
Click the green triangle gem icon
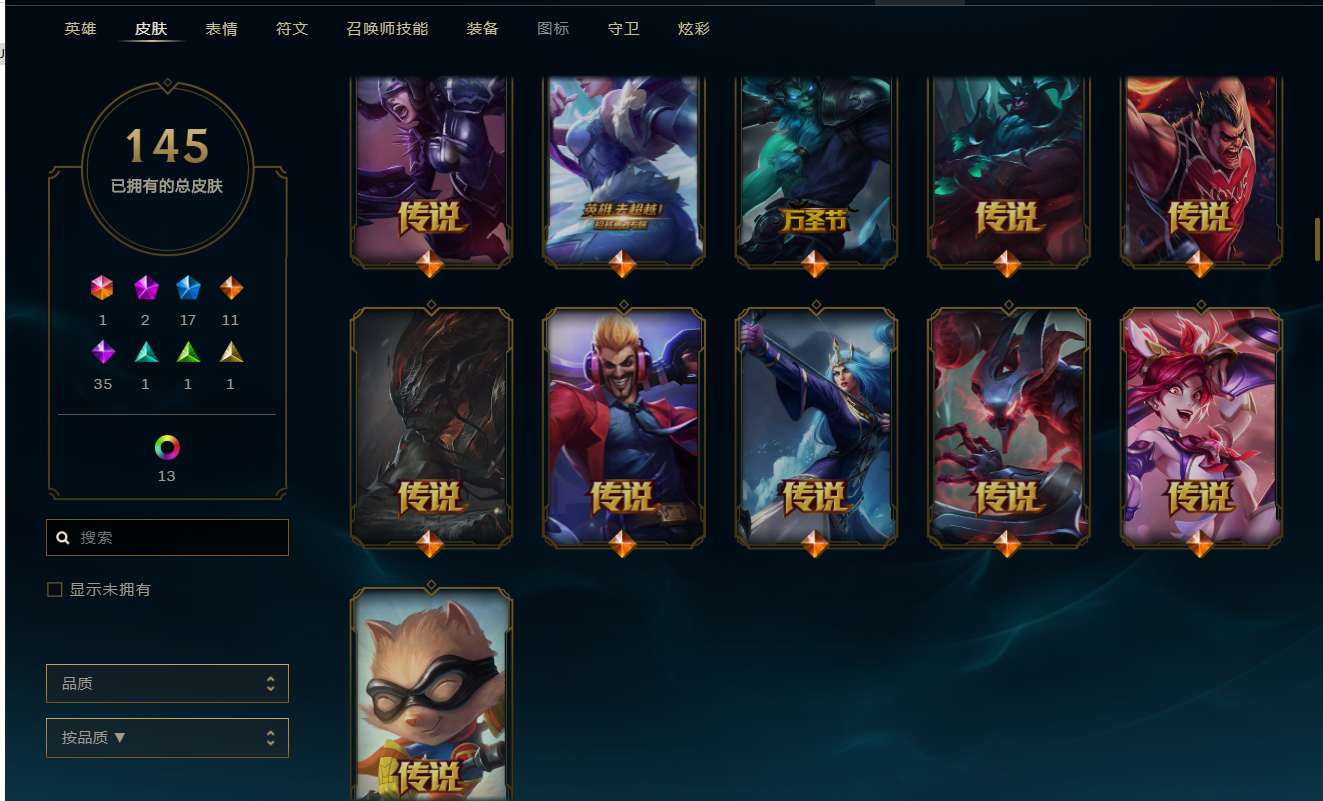188,352
